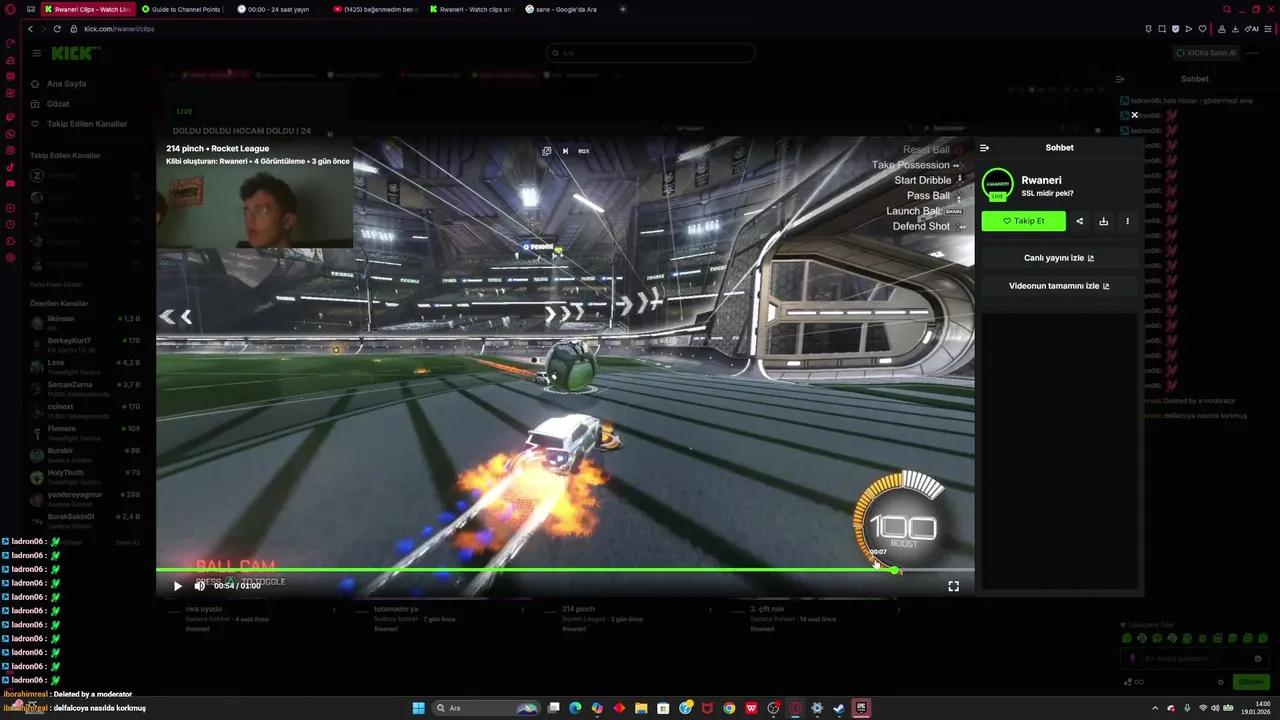The height and width of the screenshot is (720, 1280).
Task: Open BurakSakinOl recommended channel
Action: pyautogui.click(x=85, y=520)
